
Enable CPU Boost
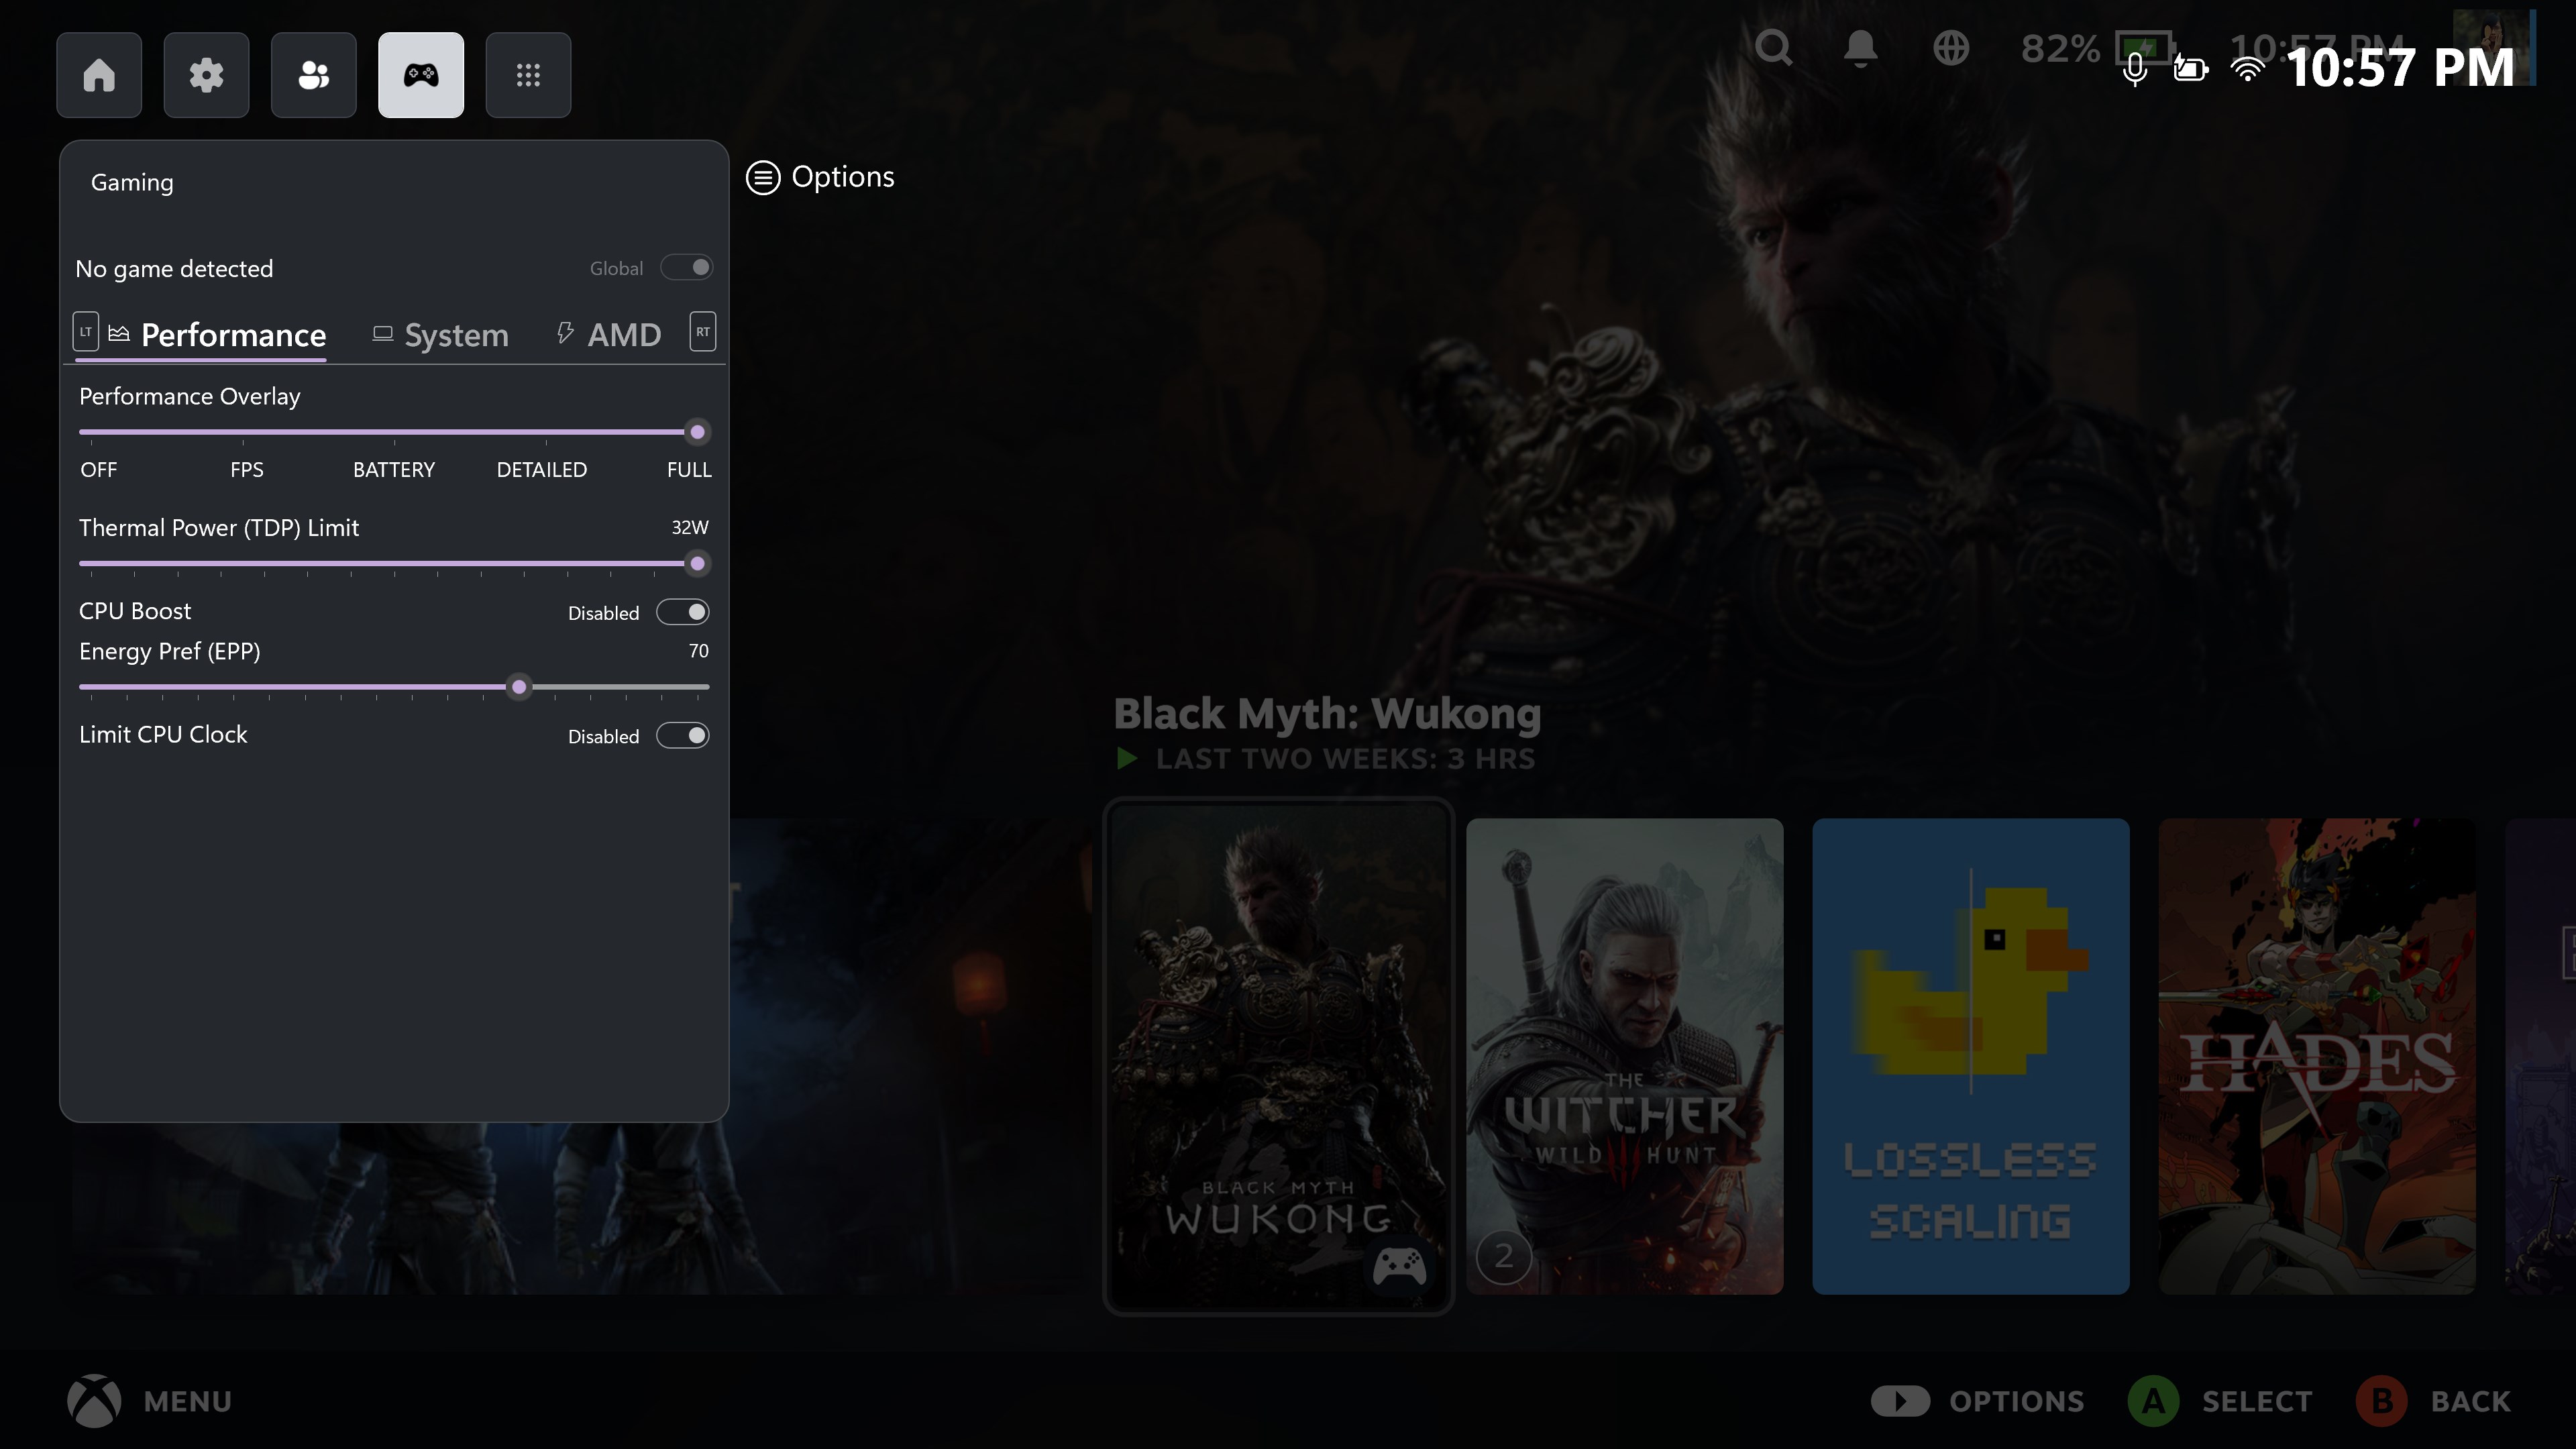(683, 611)
